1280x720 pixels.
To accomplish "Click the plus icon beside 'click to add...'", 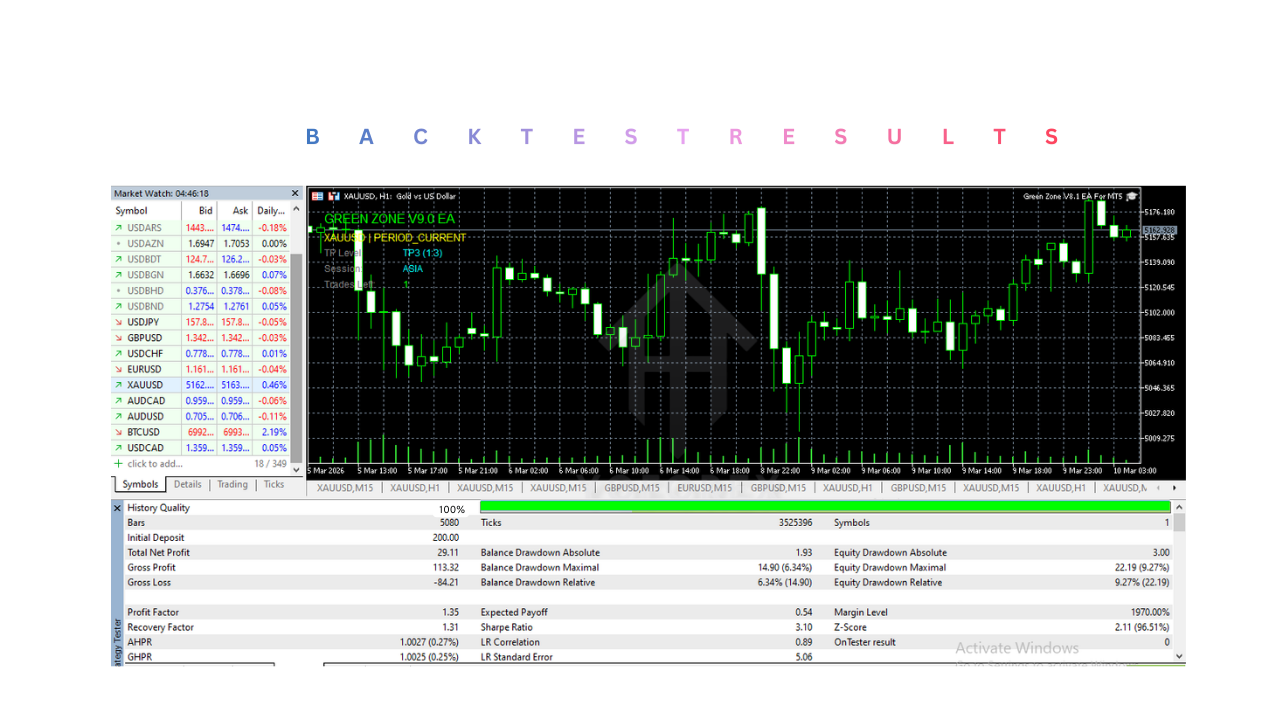I will (x=119, y=464).
